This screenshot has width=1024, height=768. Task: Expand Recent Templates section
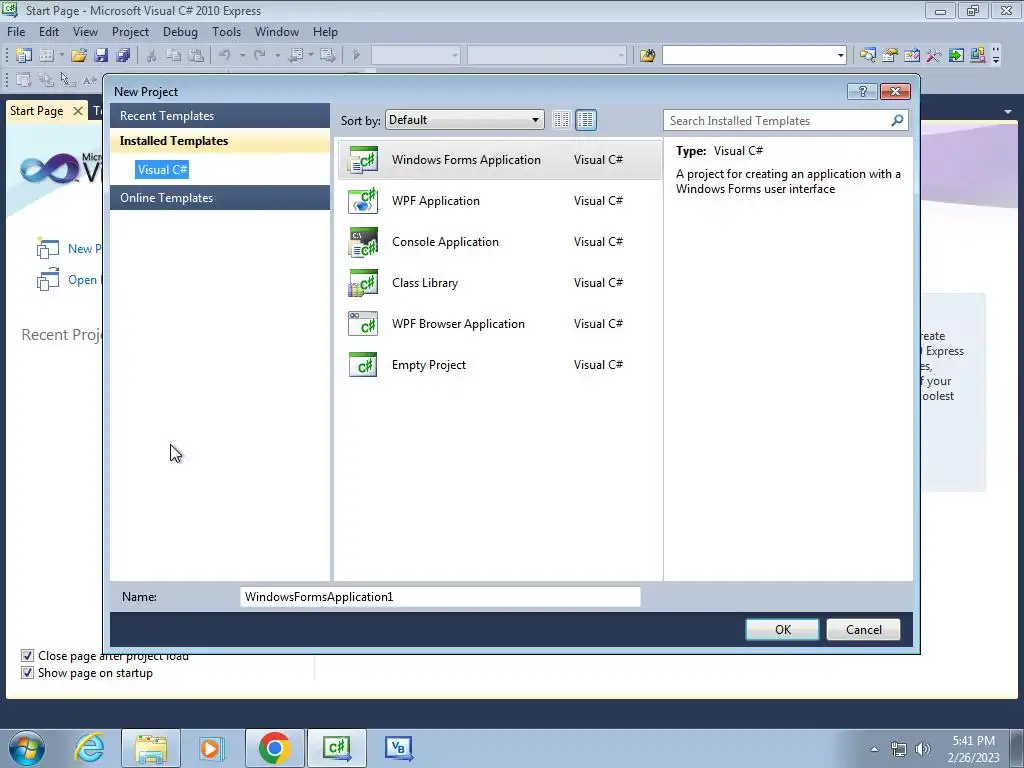point(220,116)
